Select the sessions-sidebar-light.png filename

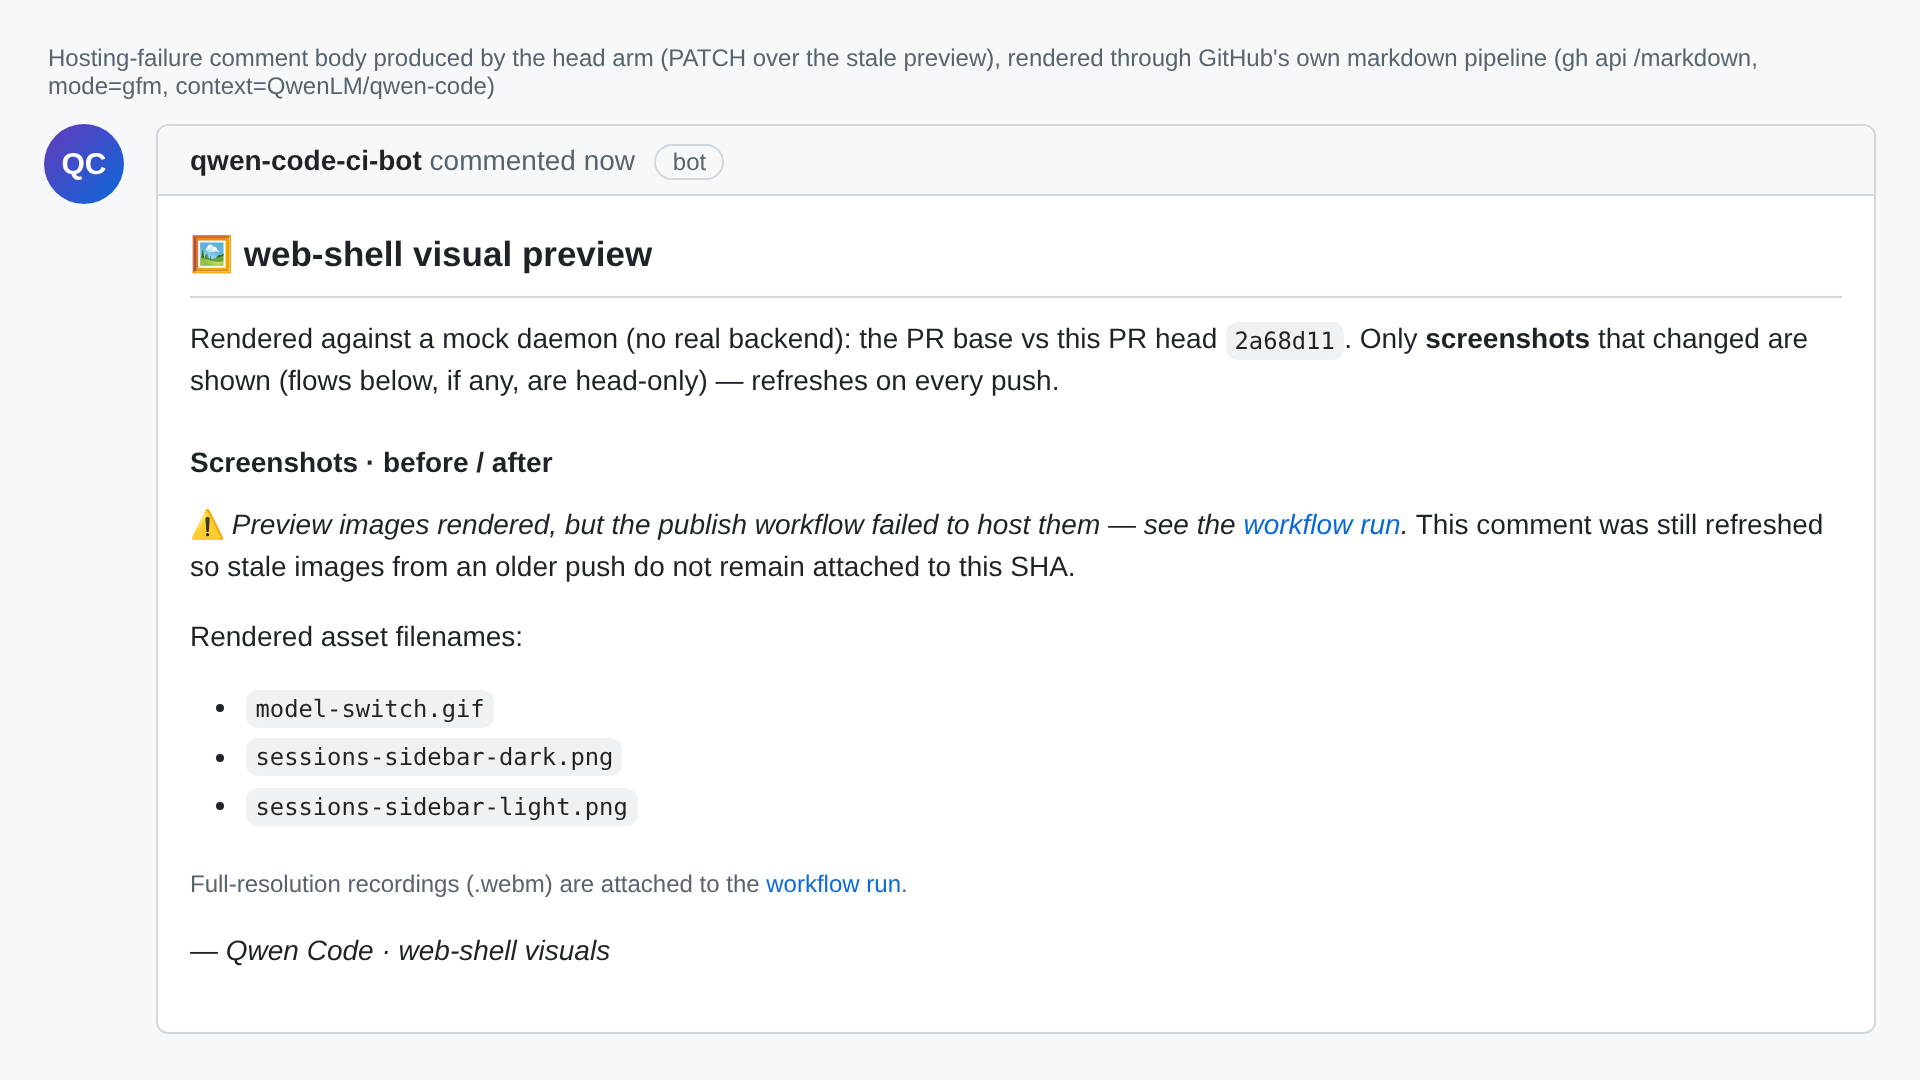click(441, 807)
